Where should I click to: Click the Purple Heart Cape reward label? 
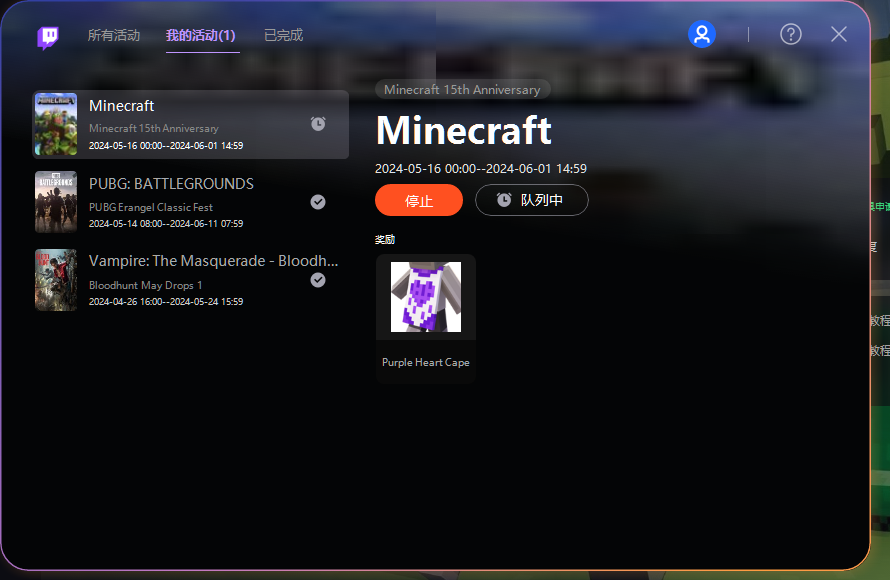click(x=426, y=362)
